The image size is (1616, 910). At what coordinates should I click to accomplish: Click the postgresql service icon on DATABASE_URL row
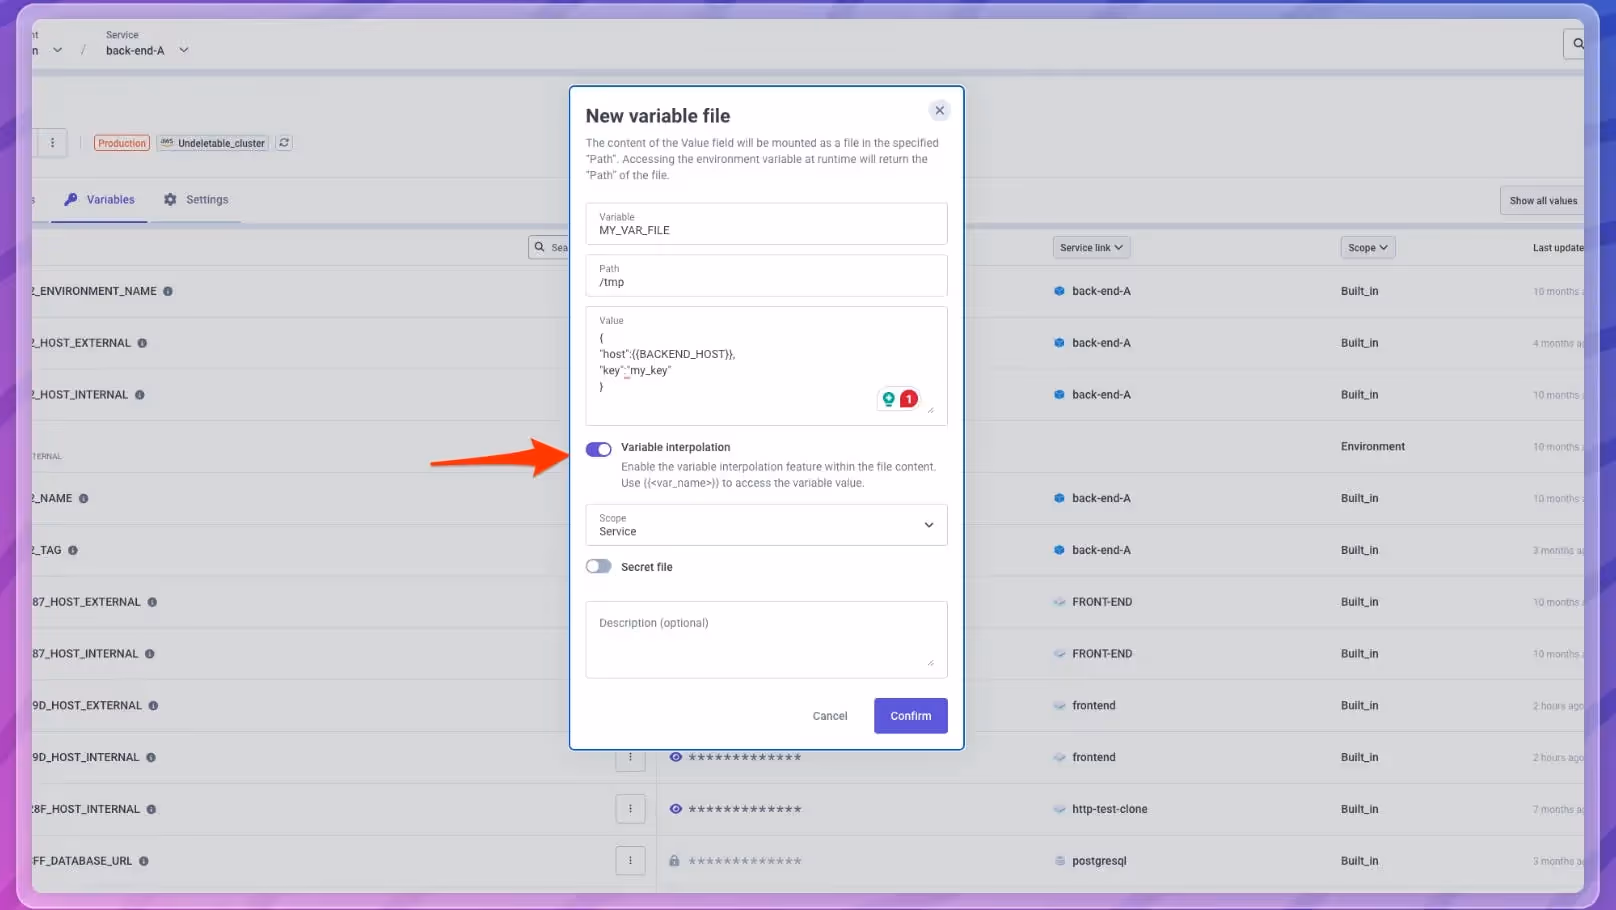click(1058, 860)
